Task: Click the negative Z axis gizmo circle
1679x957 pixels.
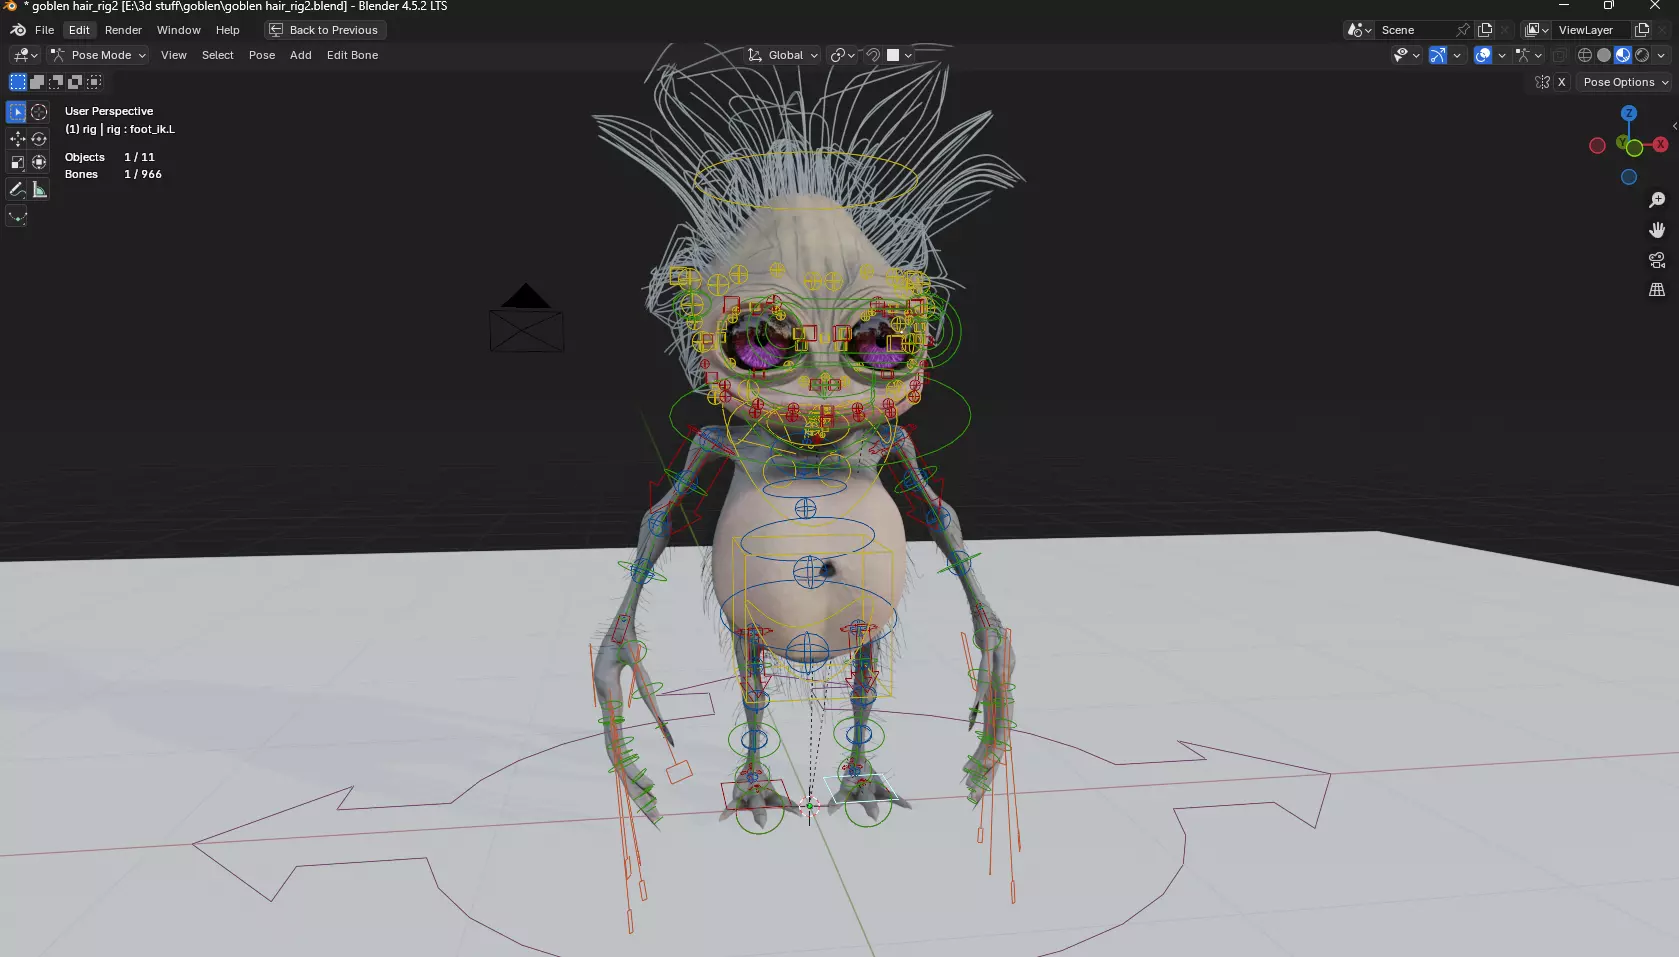Action: [1629, 177]
